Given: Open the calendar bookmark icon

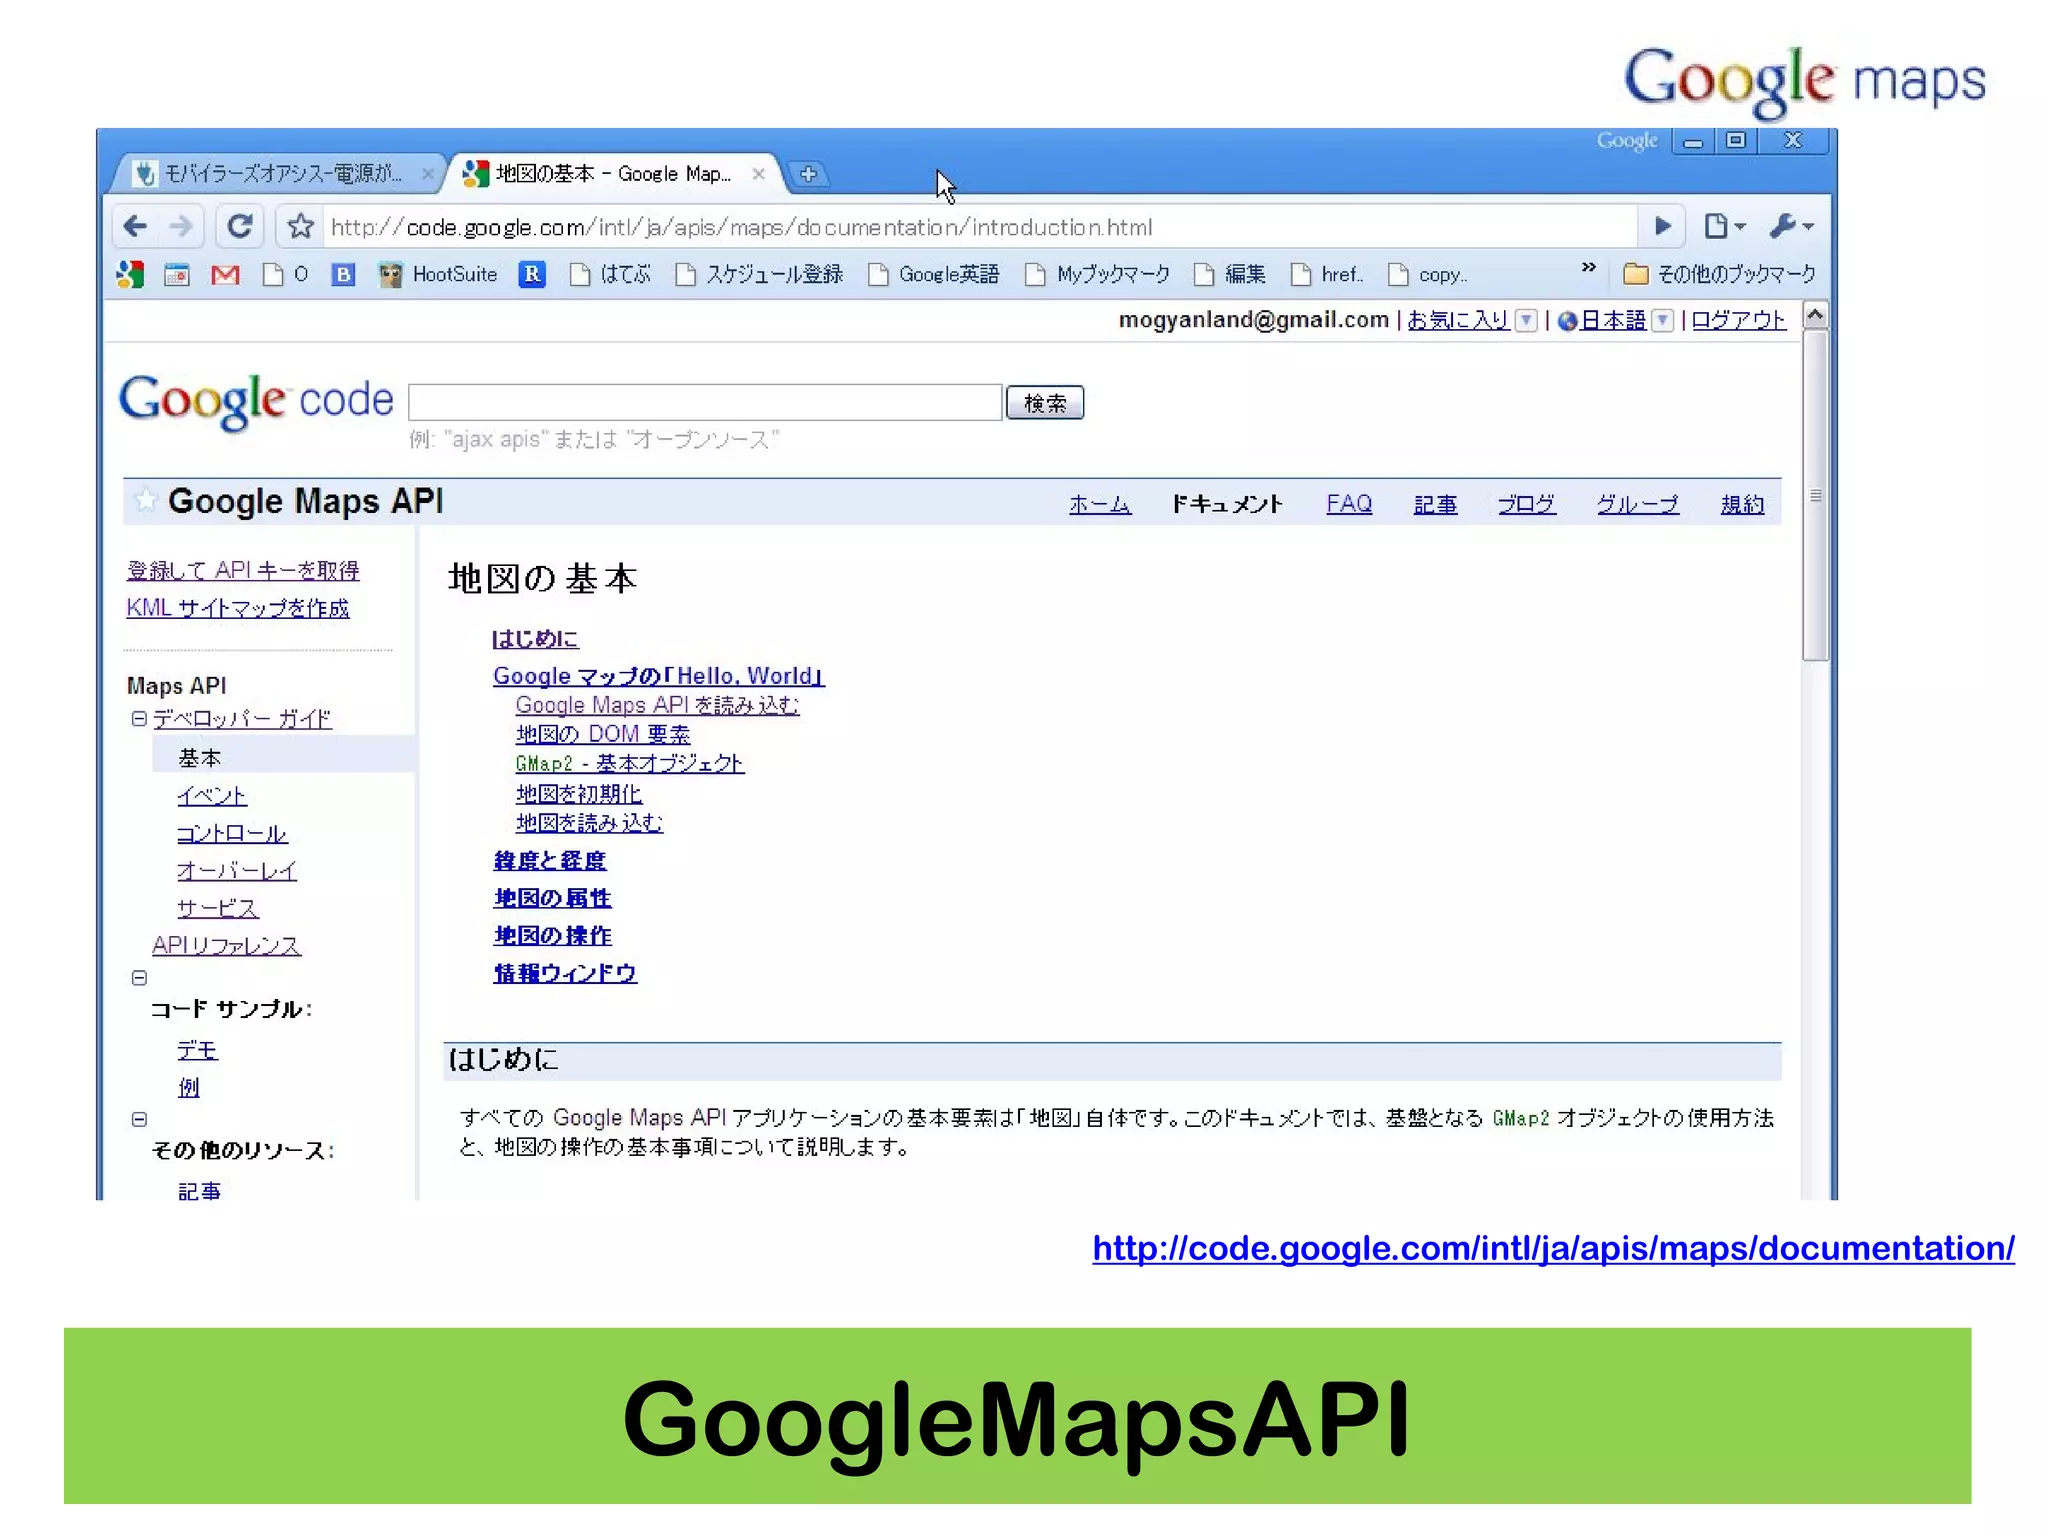Looking at the screenshot, I should tap(177, 274).
